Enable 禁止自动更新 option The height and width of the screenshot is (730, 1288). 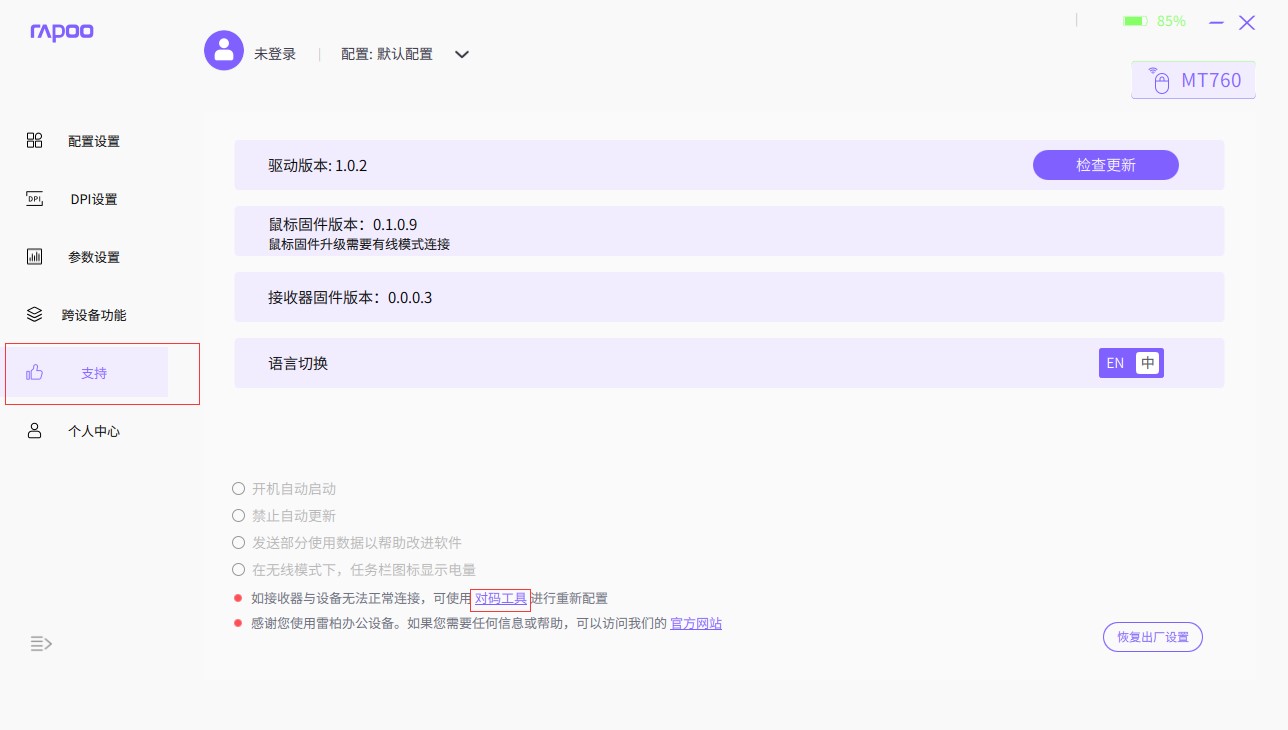[x=238, y=516]
